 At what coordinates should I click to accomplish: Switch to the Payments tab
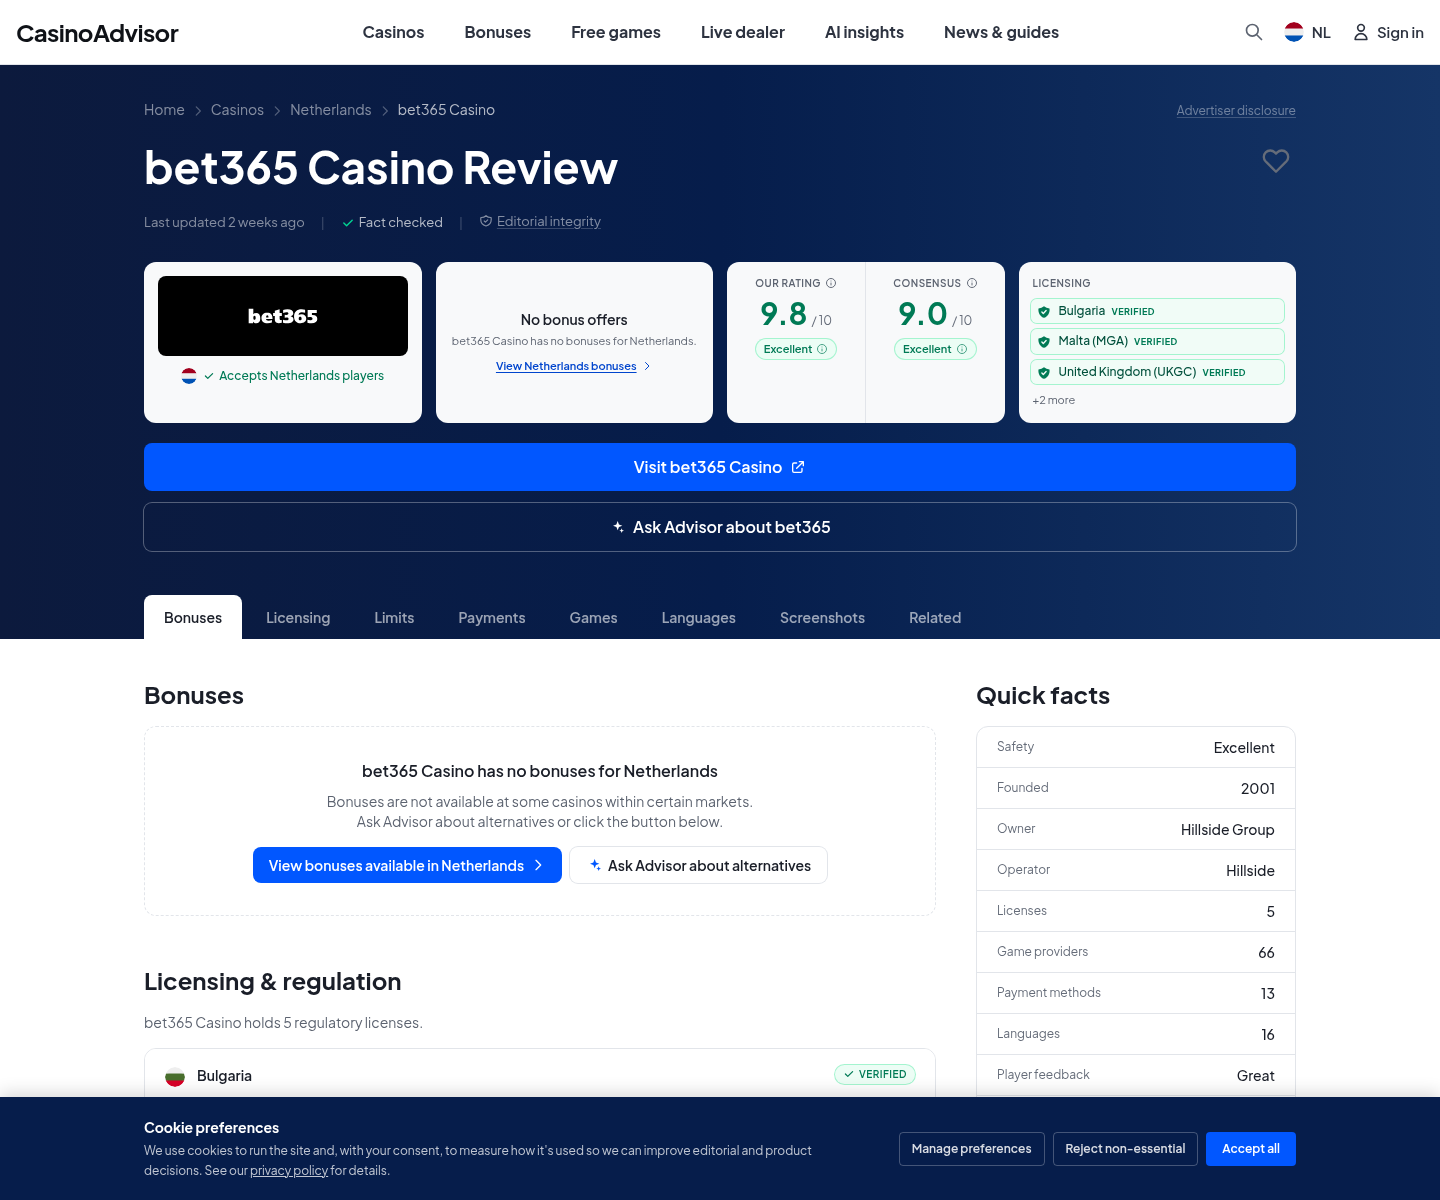[492, 618]
